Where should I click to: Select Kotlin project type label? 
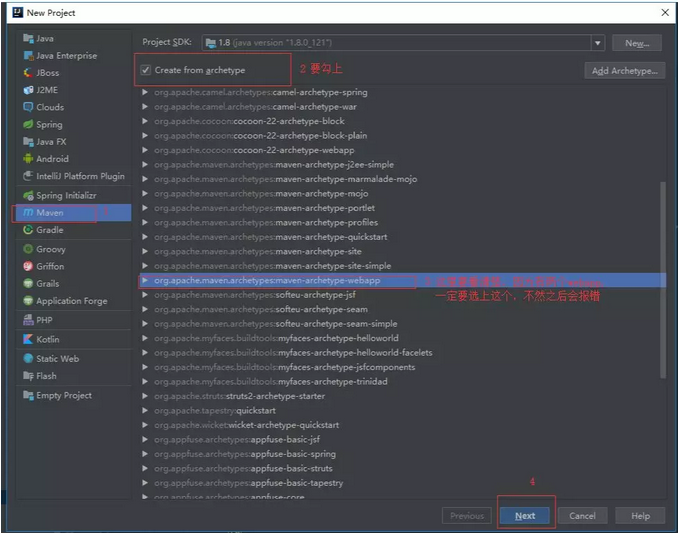48,339
